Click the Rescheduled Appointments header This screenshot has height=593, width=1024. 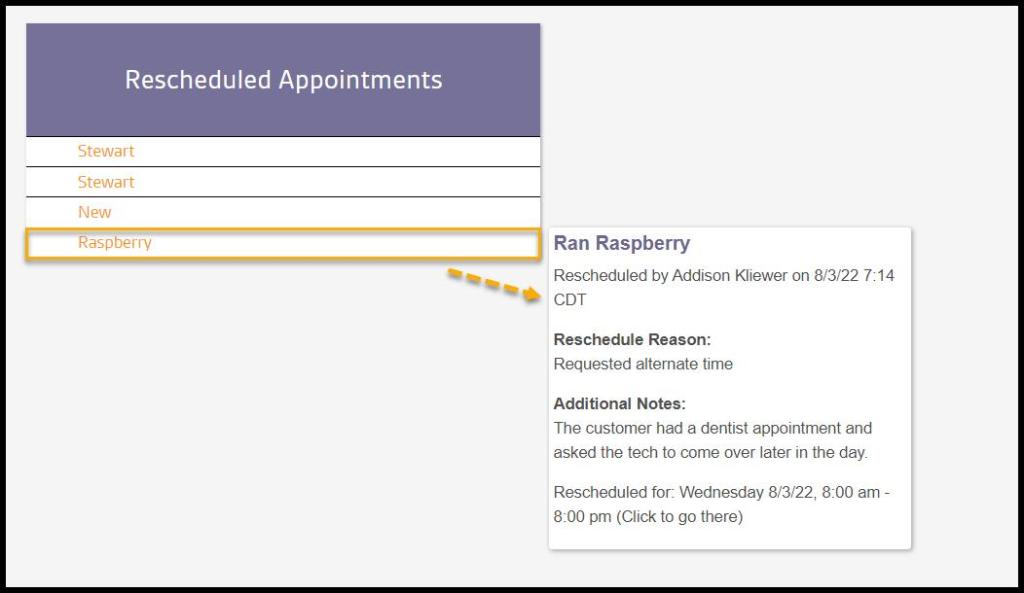click(283, 80)
